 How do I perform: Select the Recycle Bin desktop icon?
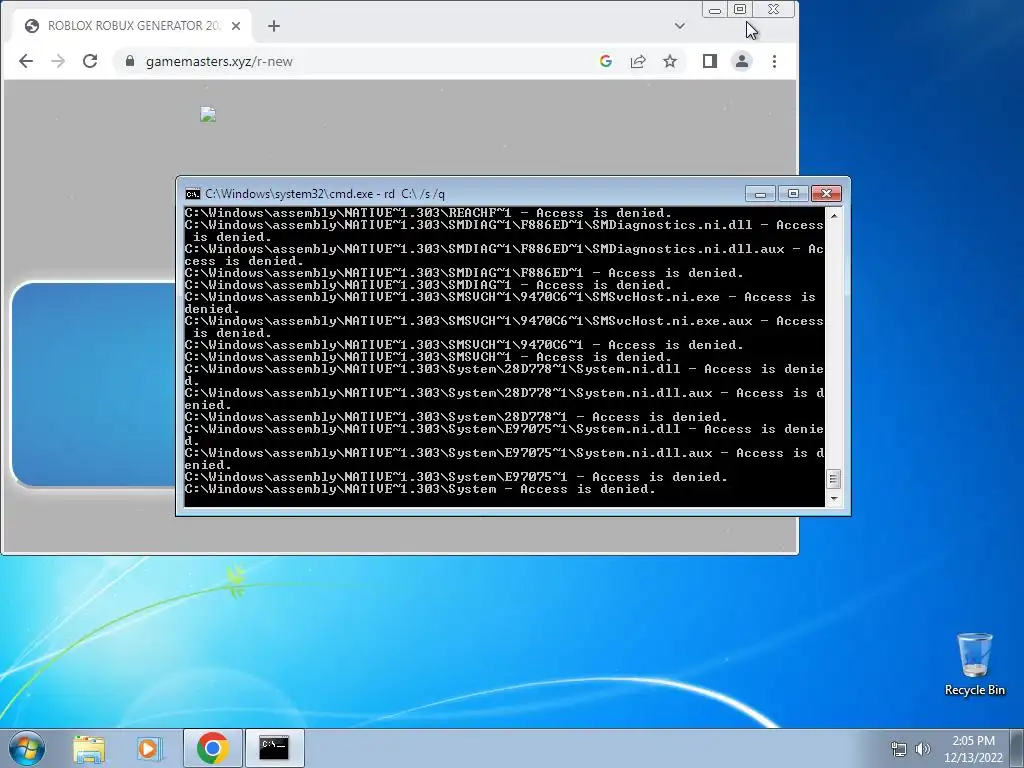tap(974, 664)
